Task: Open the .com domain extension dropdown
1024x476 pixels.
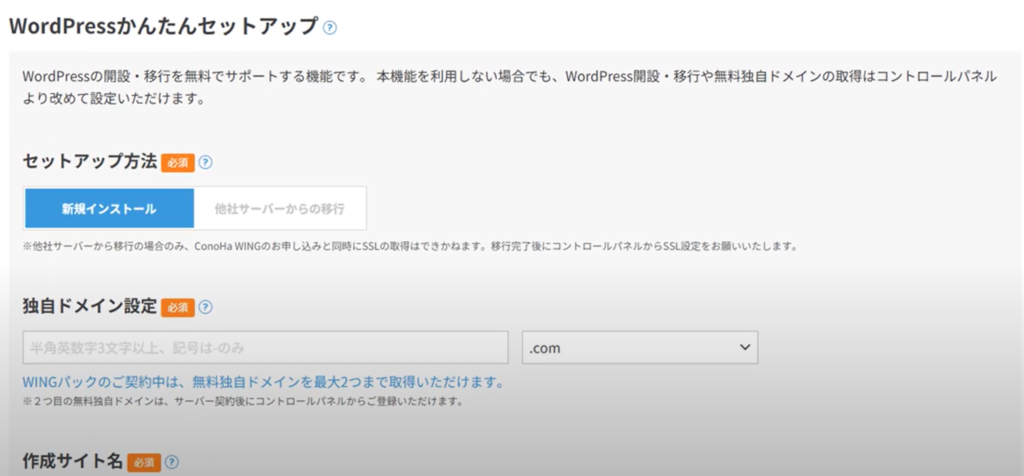Action: pos(639,347)
